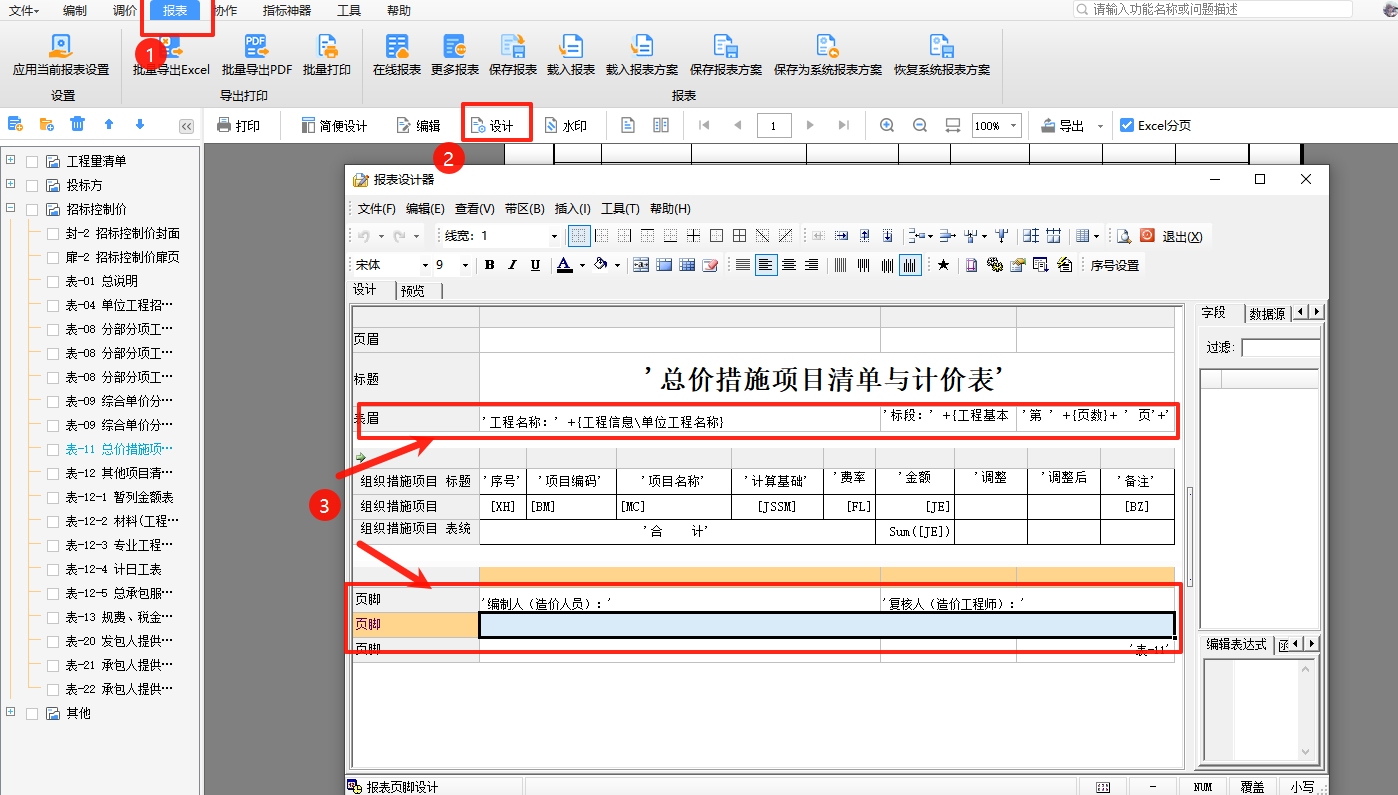Click 保存报表 icon
Screen dimensions: 1398x795
coord(513,46)
